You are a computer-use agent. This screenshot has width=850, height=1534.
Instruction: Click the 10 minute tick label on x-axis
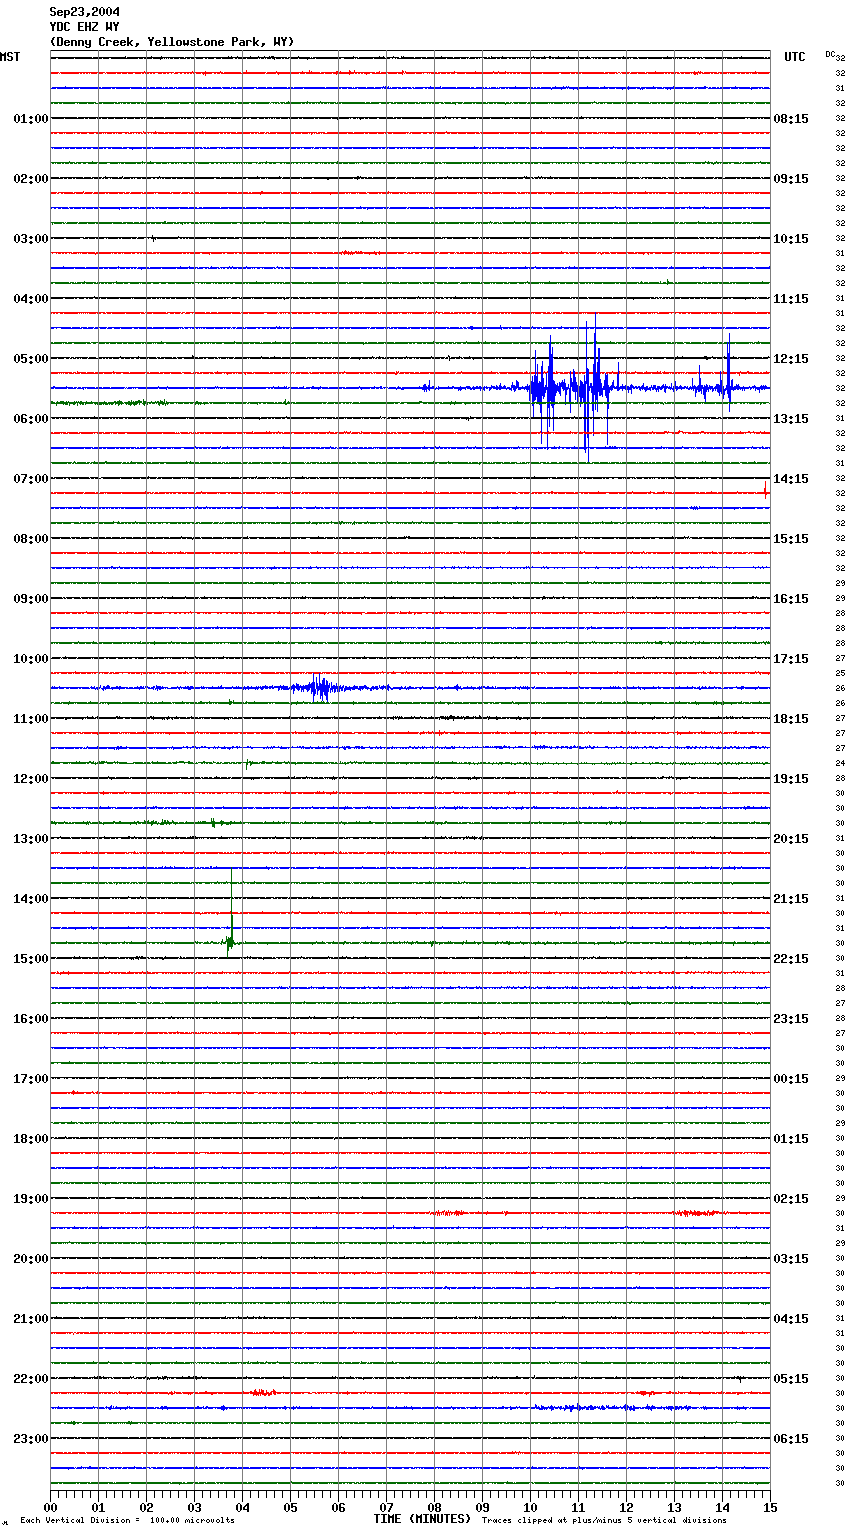coord(530,1507)
